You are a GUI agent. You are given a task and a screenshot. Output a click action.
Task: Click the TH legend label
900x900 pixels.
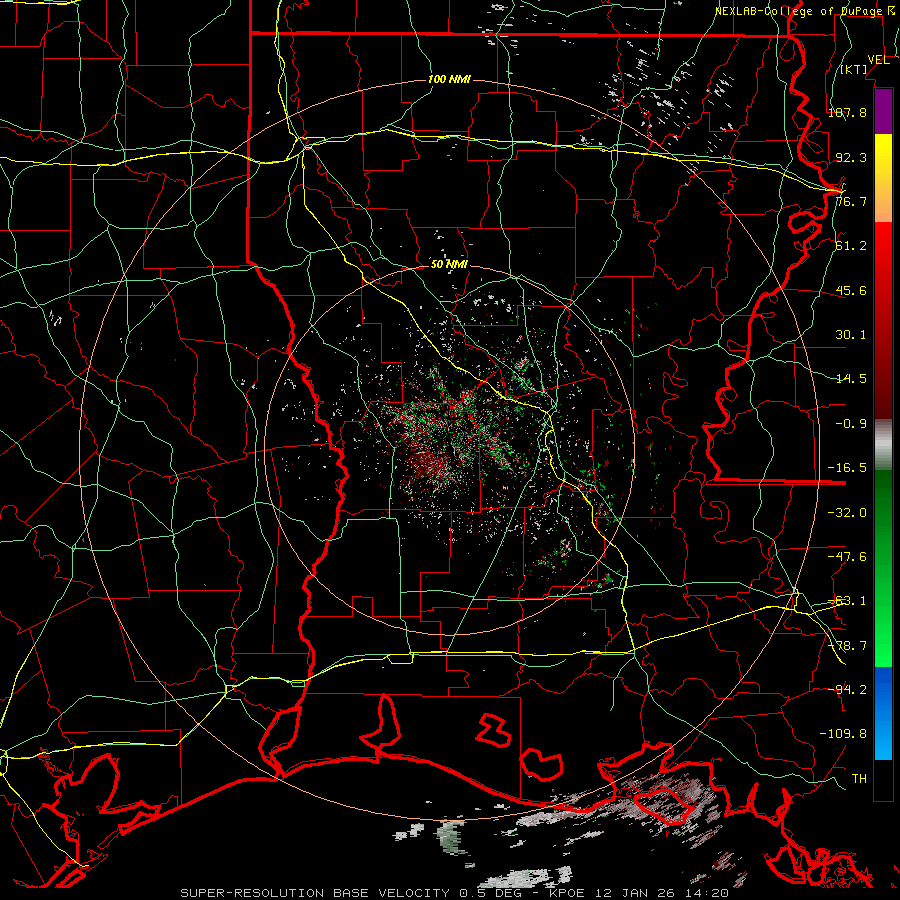tap(859, 779)
